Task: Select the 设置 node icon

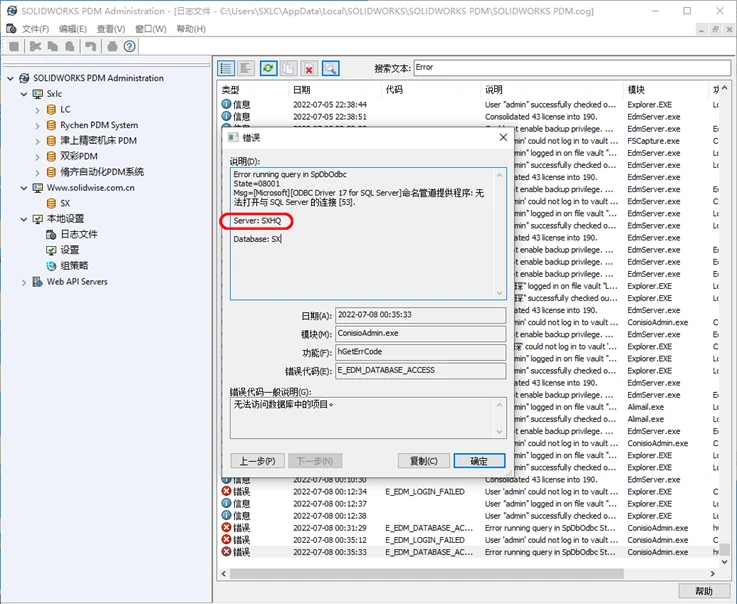Action: 51,250
